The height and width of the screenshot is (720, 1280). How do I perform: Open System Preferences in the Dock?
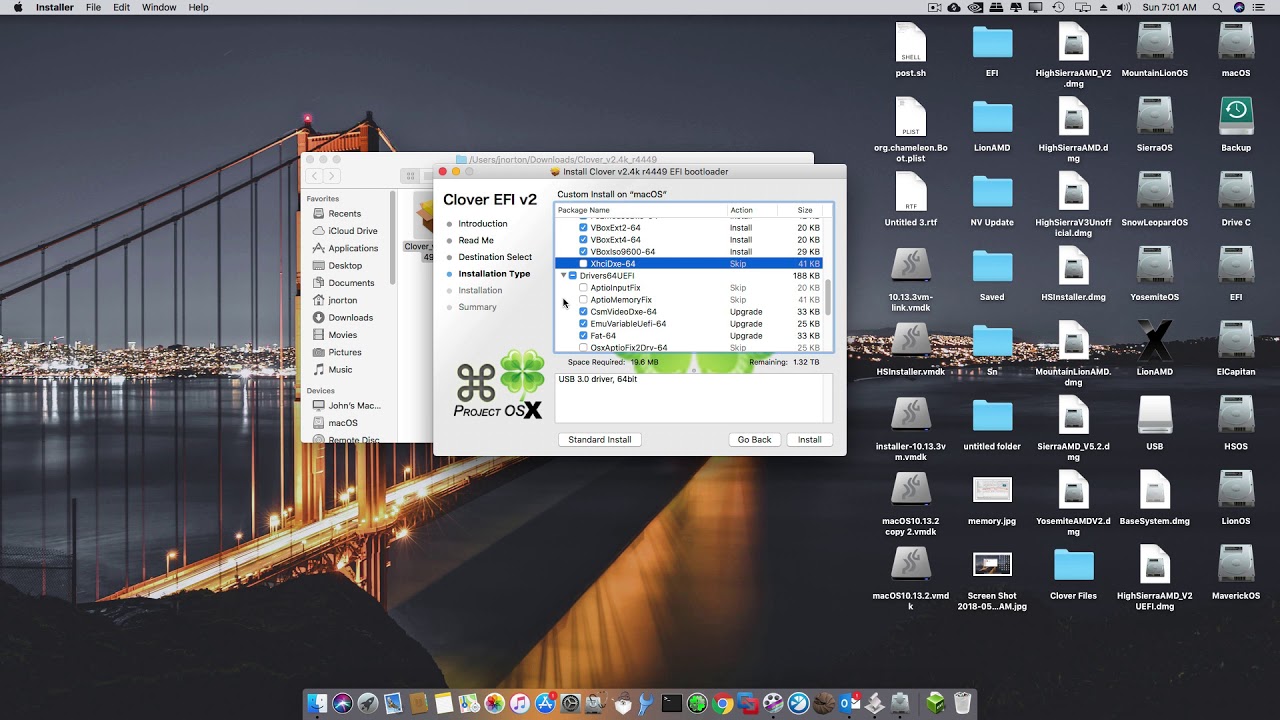571,703
